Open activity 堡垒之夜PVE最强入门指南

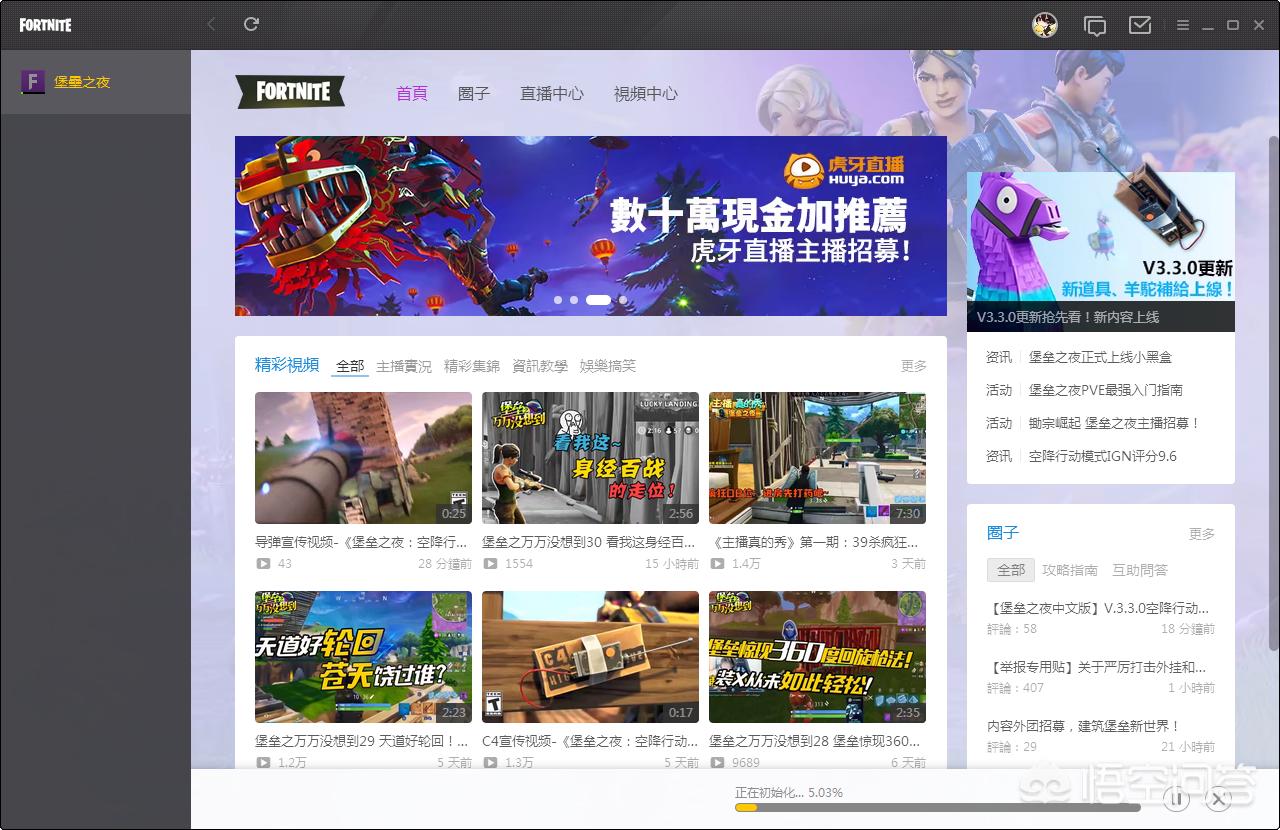1106,390
